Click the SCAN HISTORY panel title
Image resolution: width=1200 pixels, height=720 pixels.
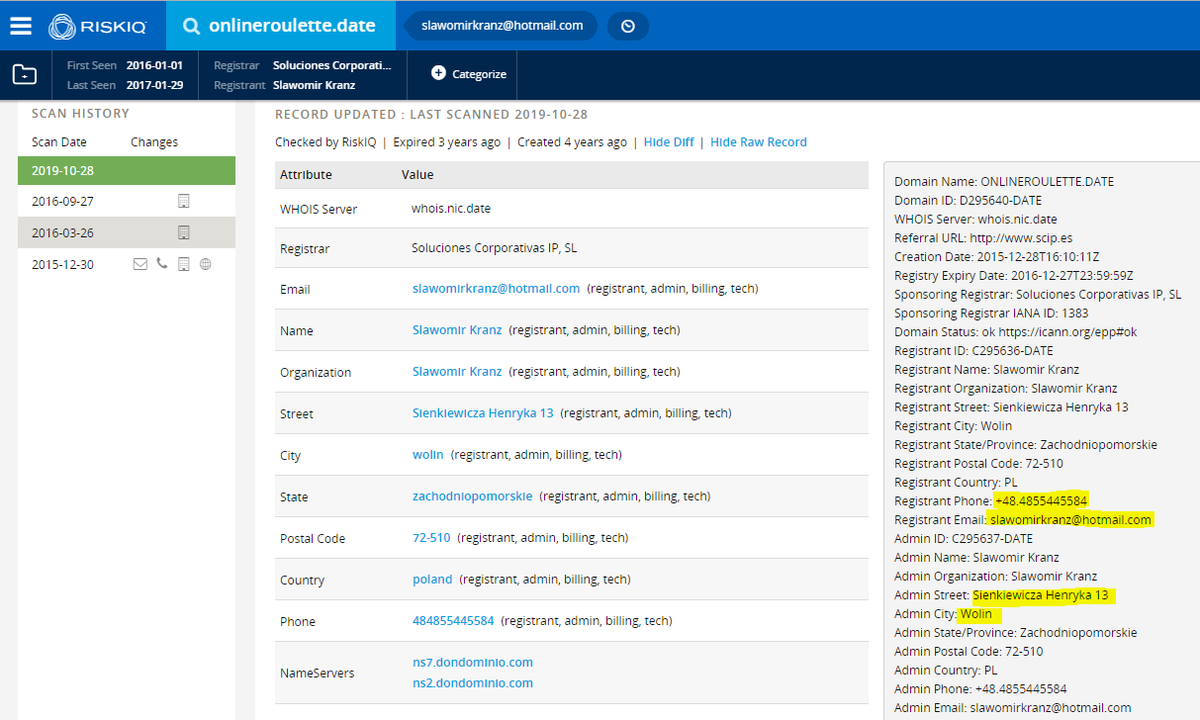(80, 113)
